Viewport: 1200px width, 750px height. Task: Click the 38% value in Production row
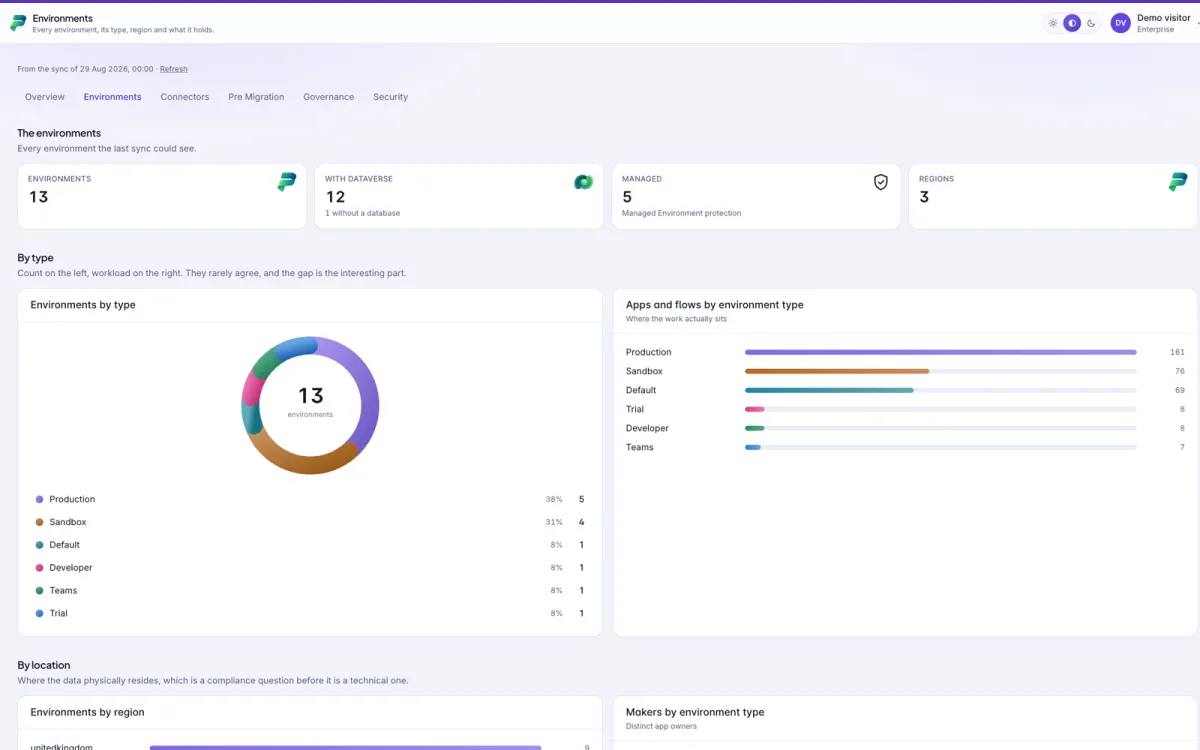554,499
